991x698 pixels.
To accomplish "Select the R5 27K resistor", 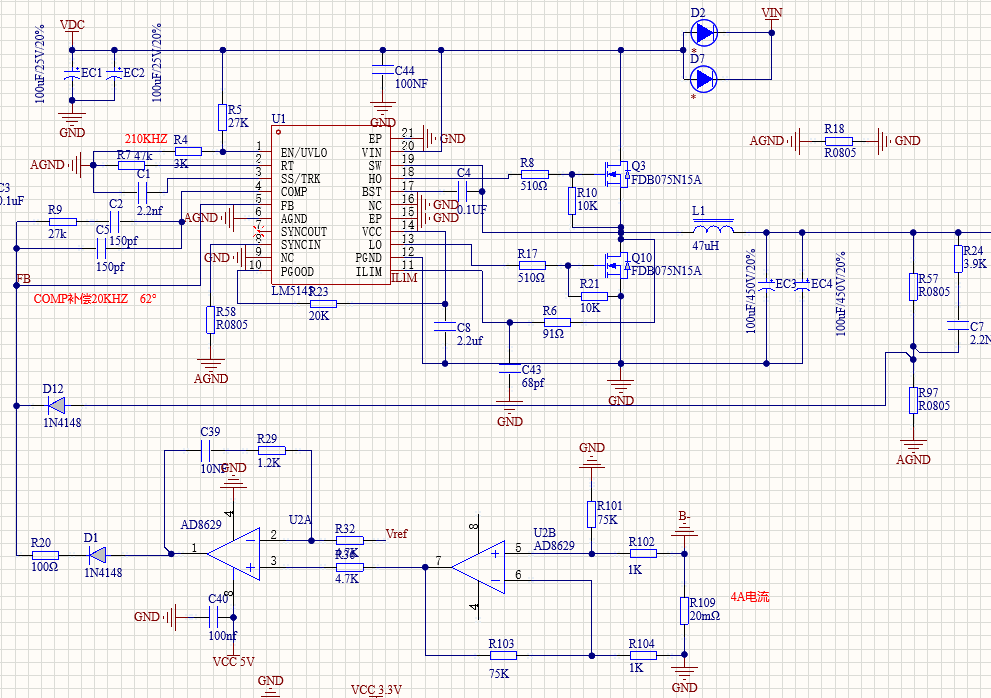I will point(220,116).
